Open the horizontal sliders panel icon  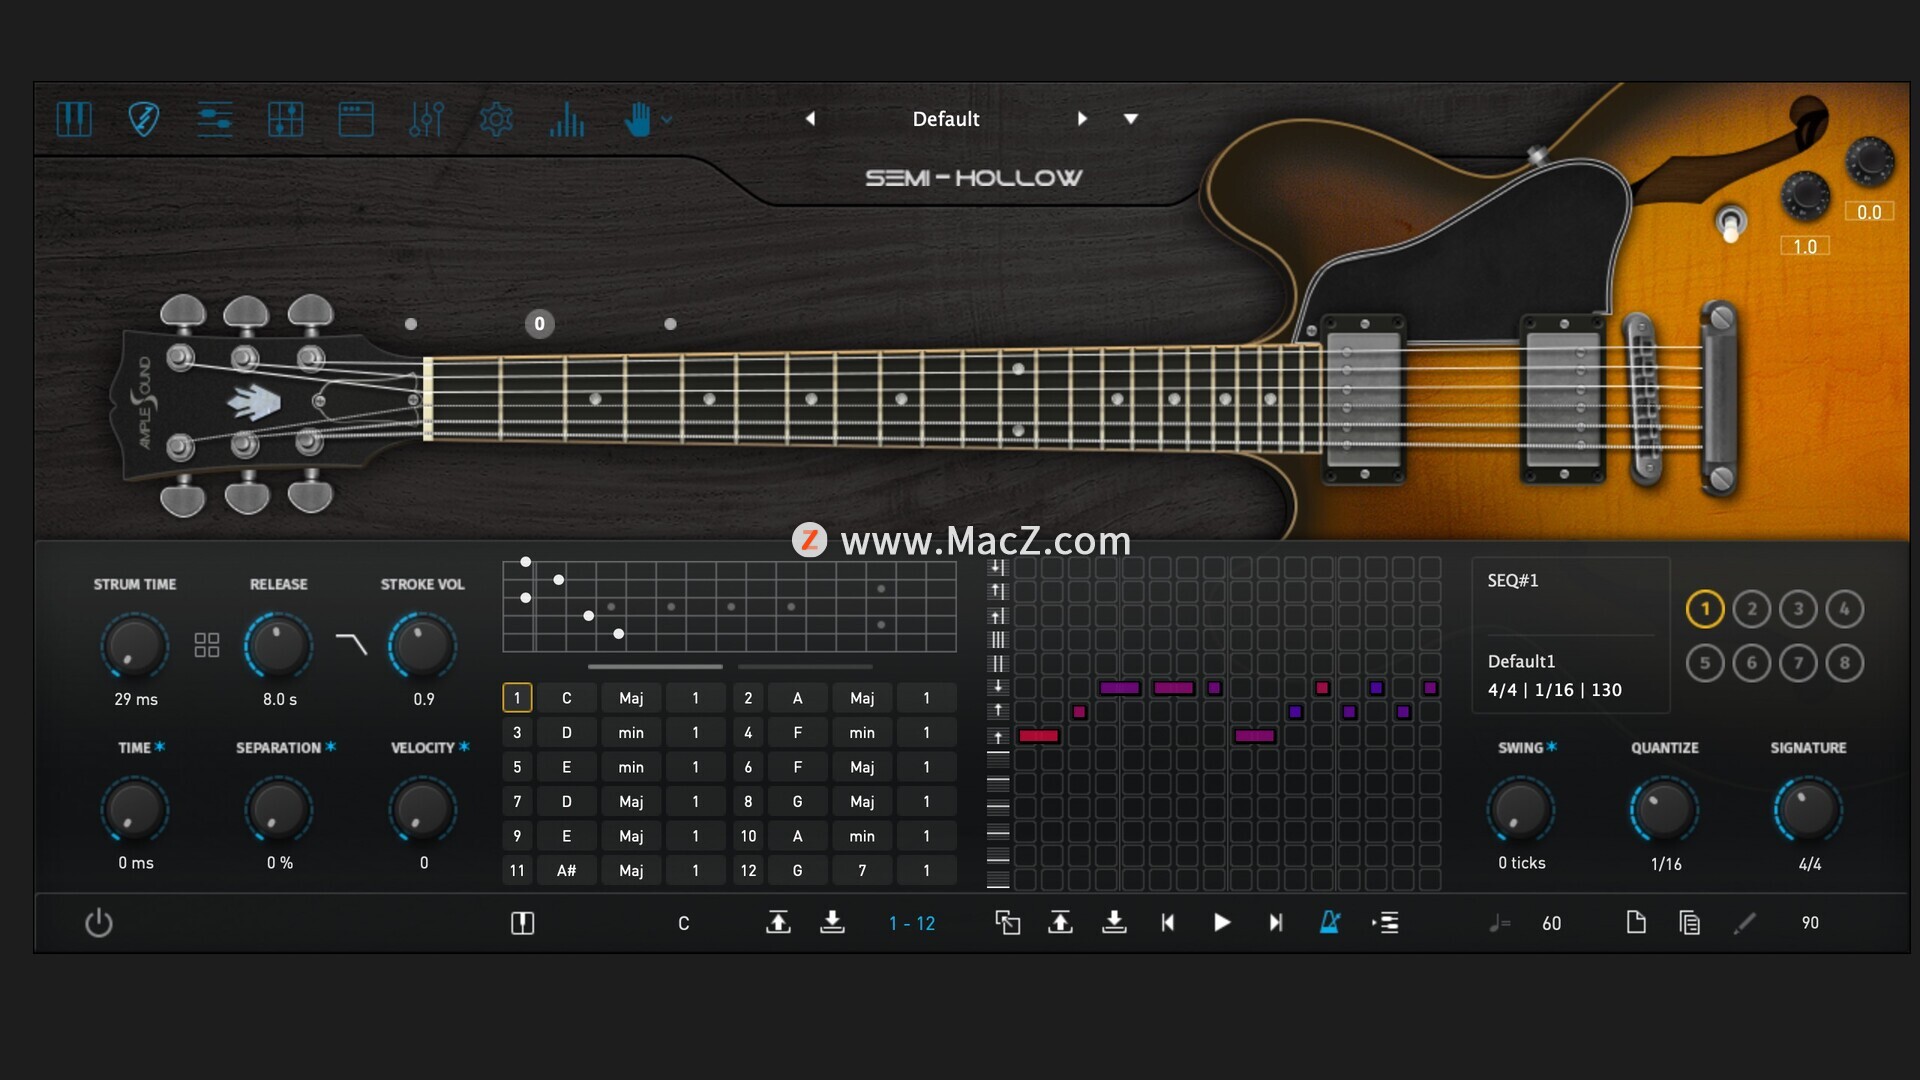(x=215, y=119)
